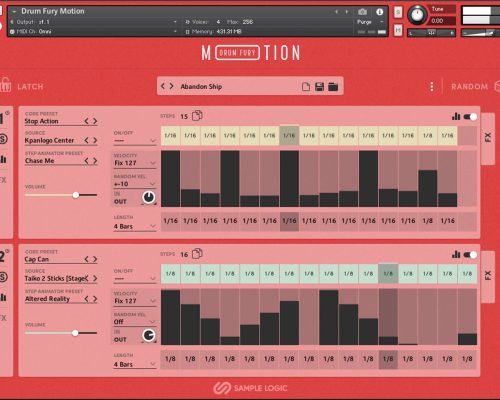Toggle track 2 sequencer power switch

point(470,255)
